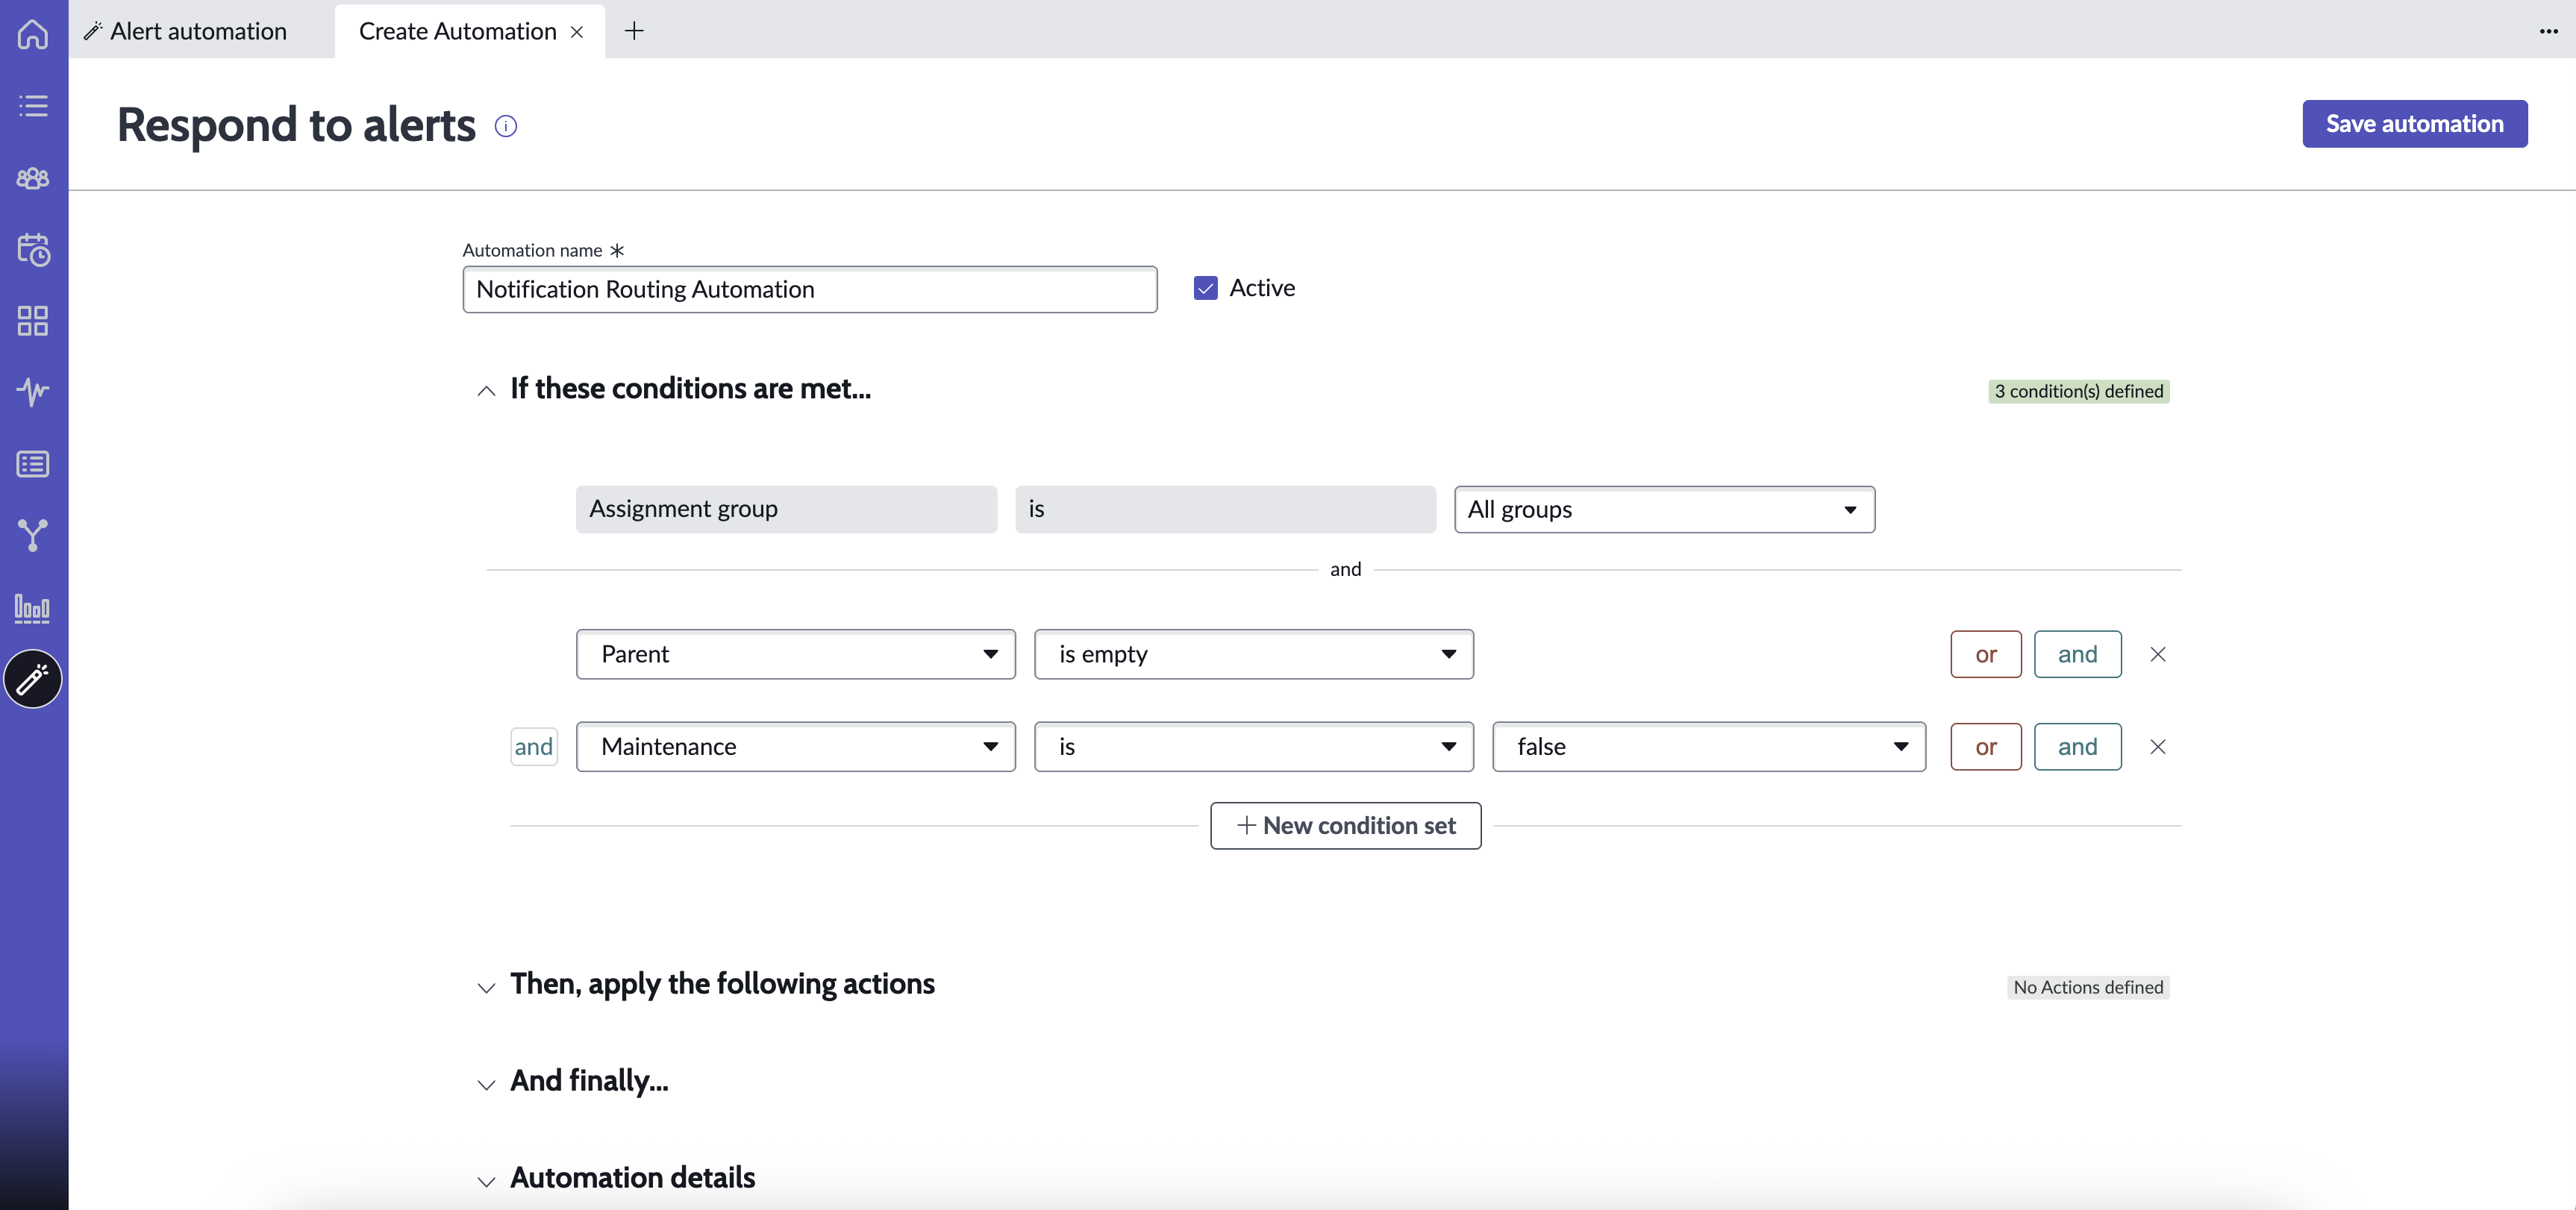The height and width of the screenshot is (1210, 2576).
Task: Click 'or' button on Maintenance row
Action: pos(1986,747)
